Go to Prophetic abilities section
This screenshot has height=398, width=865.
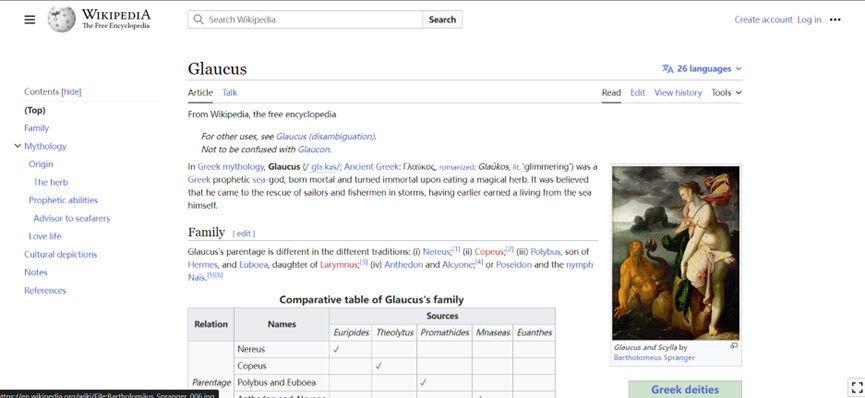(63, 200)
